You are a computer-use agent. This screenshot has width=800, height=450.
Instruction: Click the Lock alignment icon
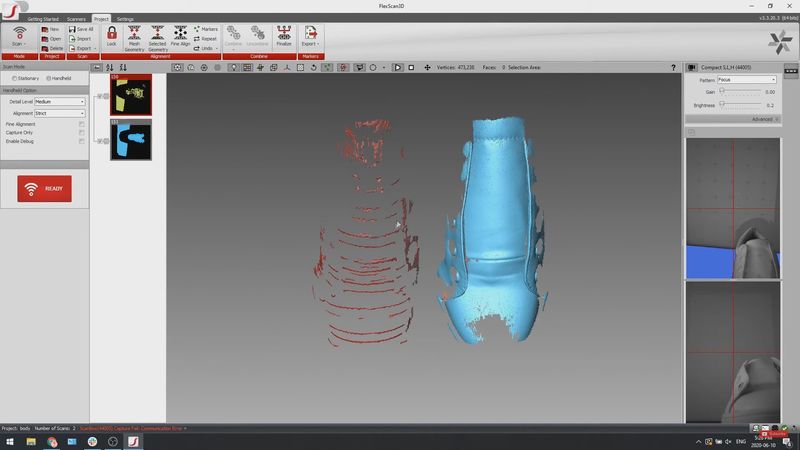[x=111, y=37]
